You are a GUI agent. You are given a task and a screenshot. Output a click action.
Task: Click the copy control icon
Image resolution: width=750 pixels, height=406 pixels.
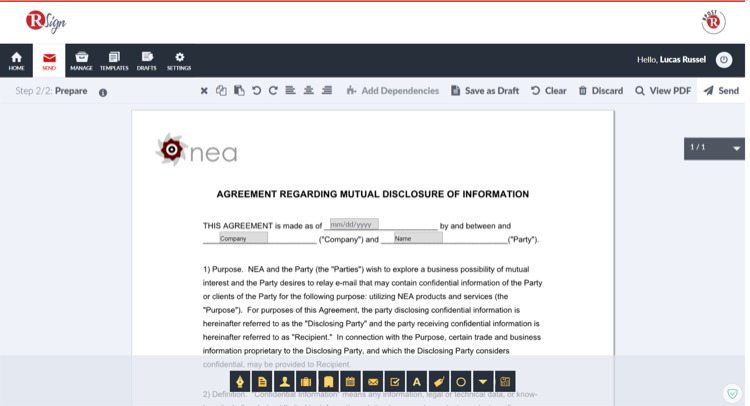coord(221,90)
